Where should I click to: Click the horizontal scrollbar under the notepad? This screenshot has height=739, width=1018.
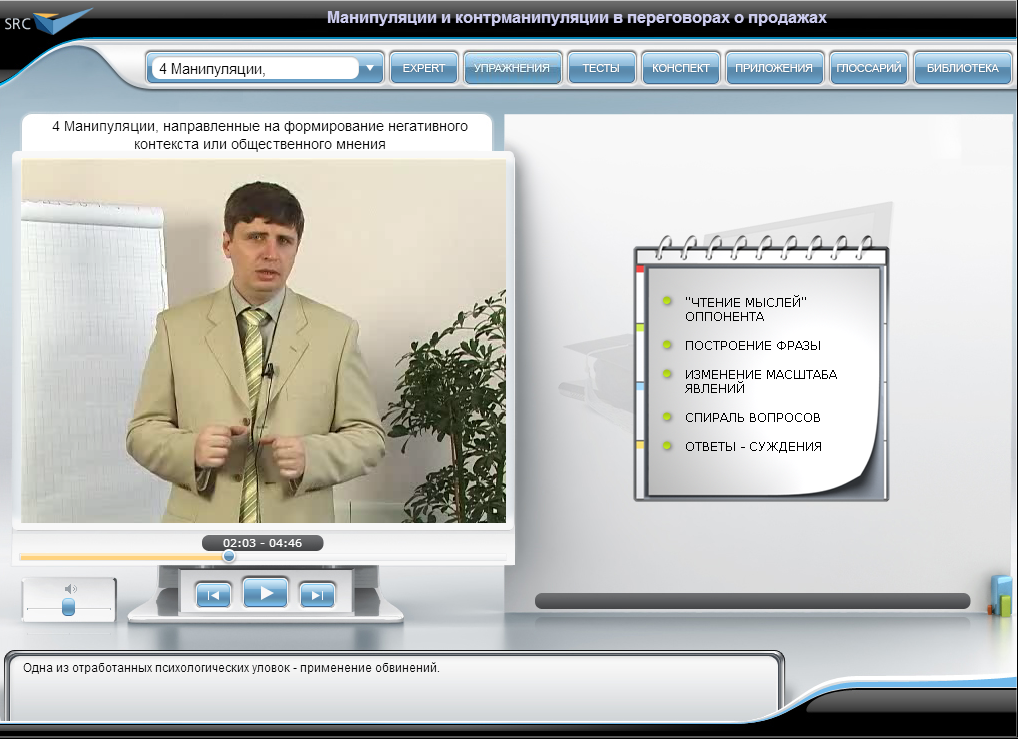[x=752, y=601]
